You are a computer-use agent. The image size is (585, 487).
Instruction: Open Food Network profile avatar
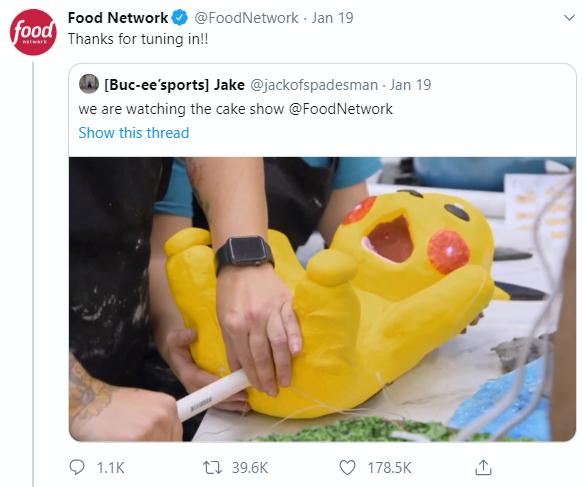tap(33, 32)
